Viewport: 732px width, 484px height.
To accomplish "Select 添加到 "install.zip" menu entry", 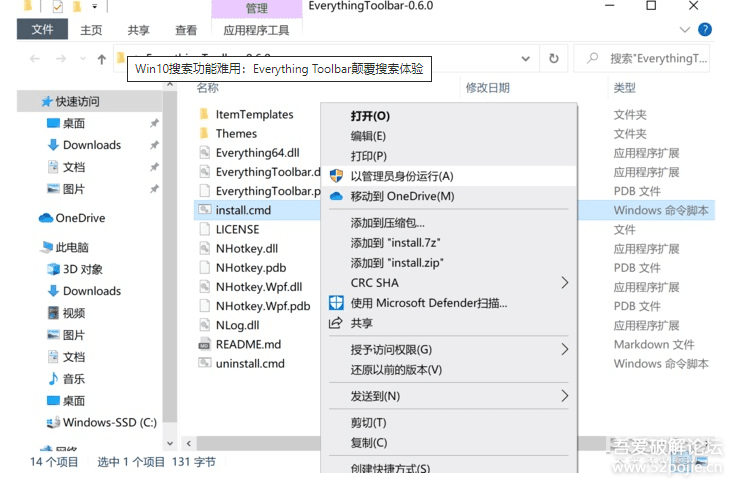I will tap(396, 263).
